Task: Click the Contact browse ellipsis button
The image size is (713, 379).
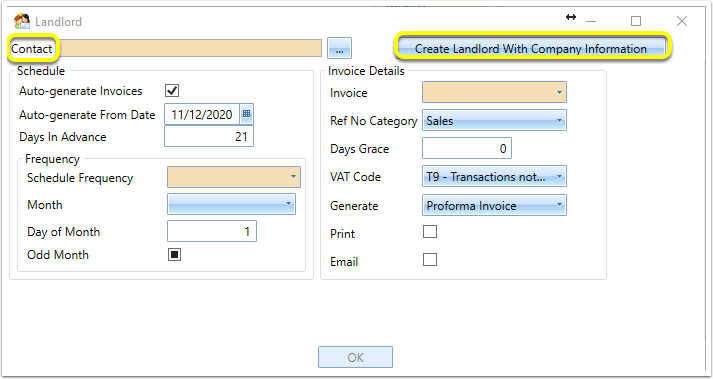Action: [x=339, y=48]
